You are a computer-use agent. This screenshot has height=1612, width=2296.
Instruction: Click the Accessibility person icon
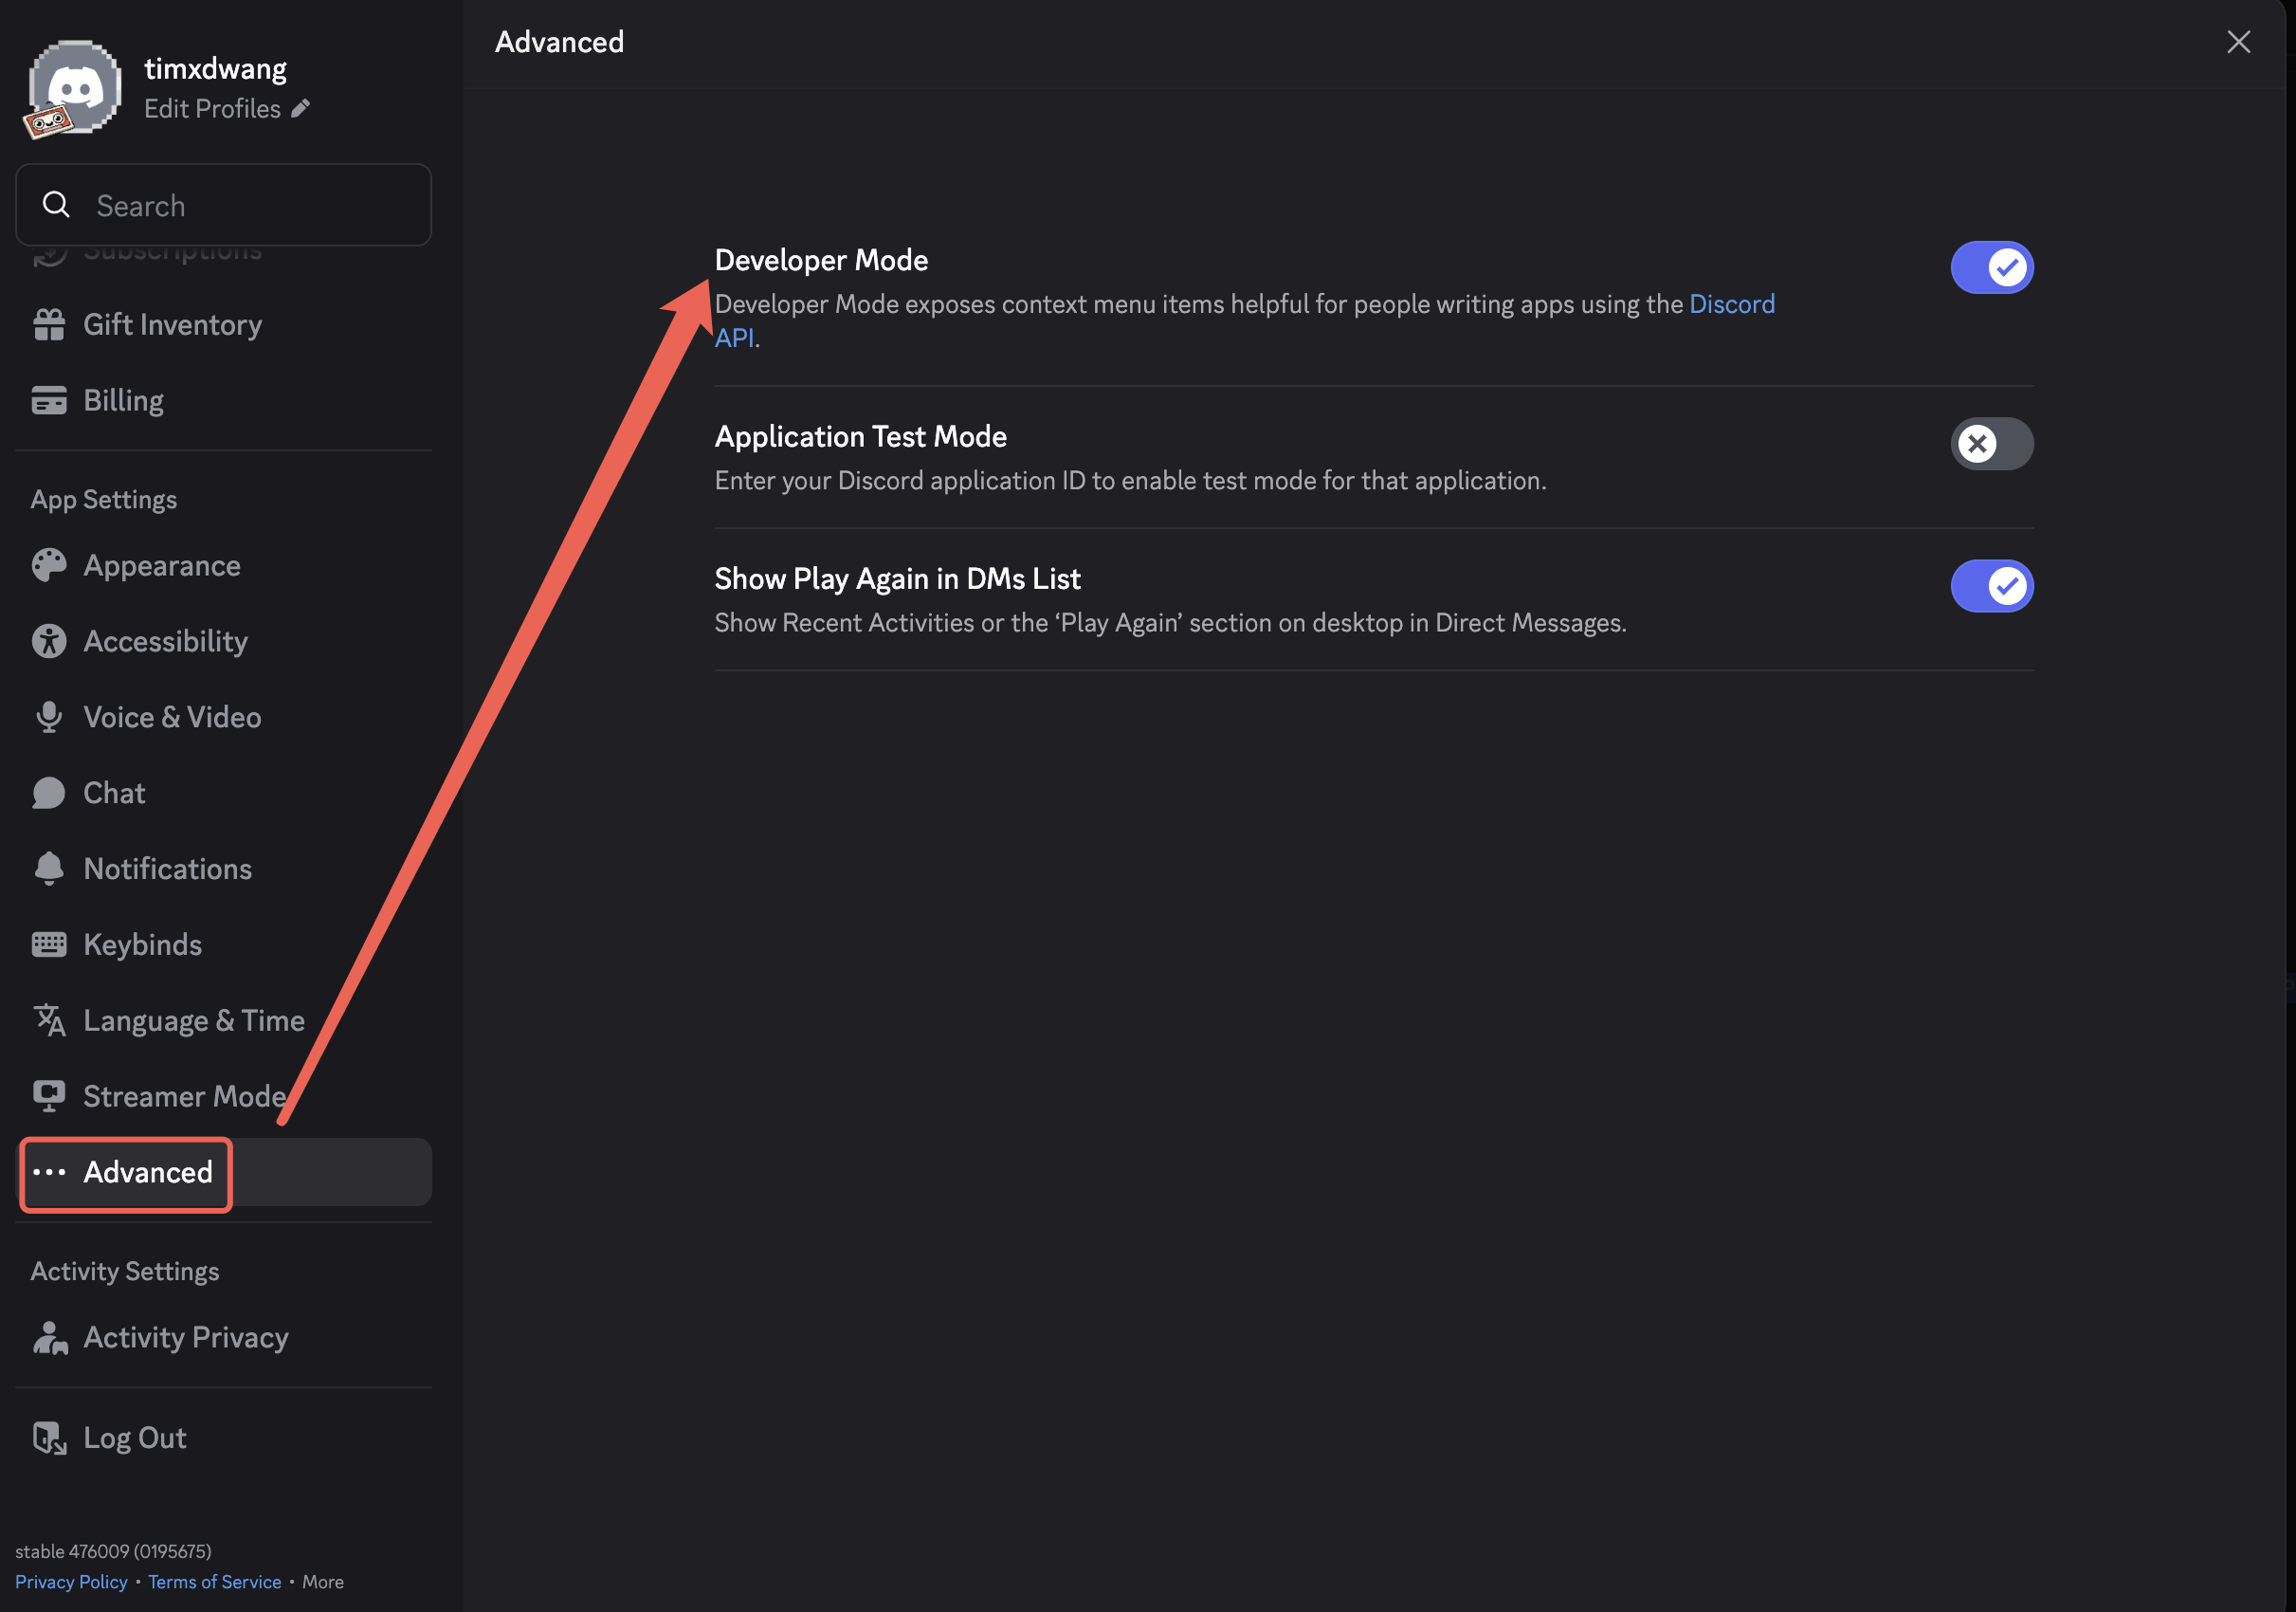point(48,641)
